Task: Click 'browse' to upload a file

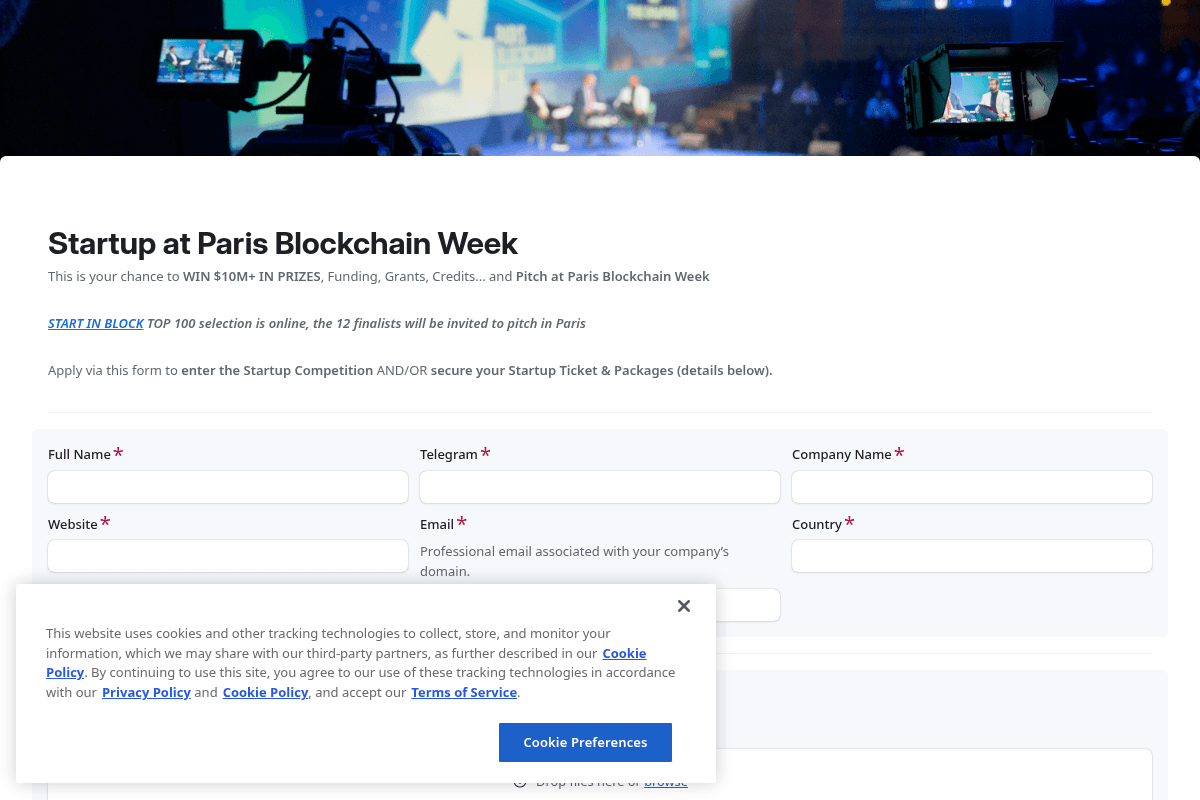Action: [666, 782]
